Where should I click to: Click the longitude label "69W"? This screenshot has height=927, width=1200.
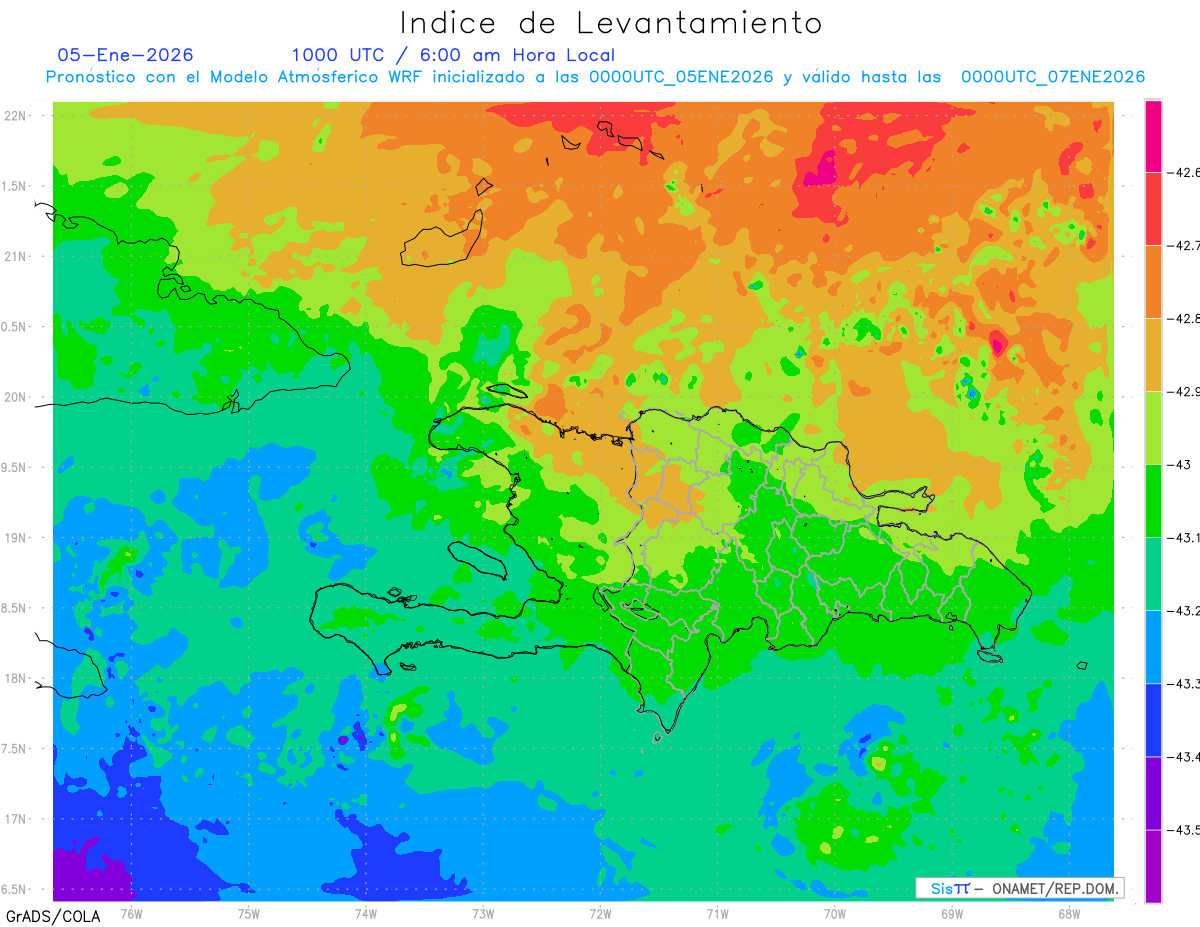(952, 912)
